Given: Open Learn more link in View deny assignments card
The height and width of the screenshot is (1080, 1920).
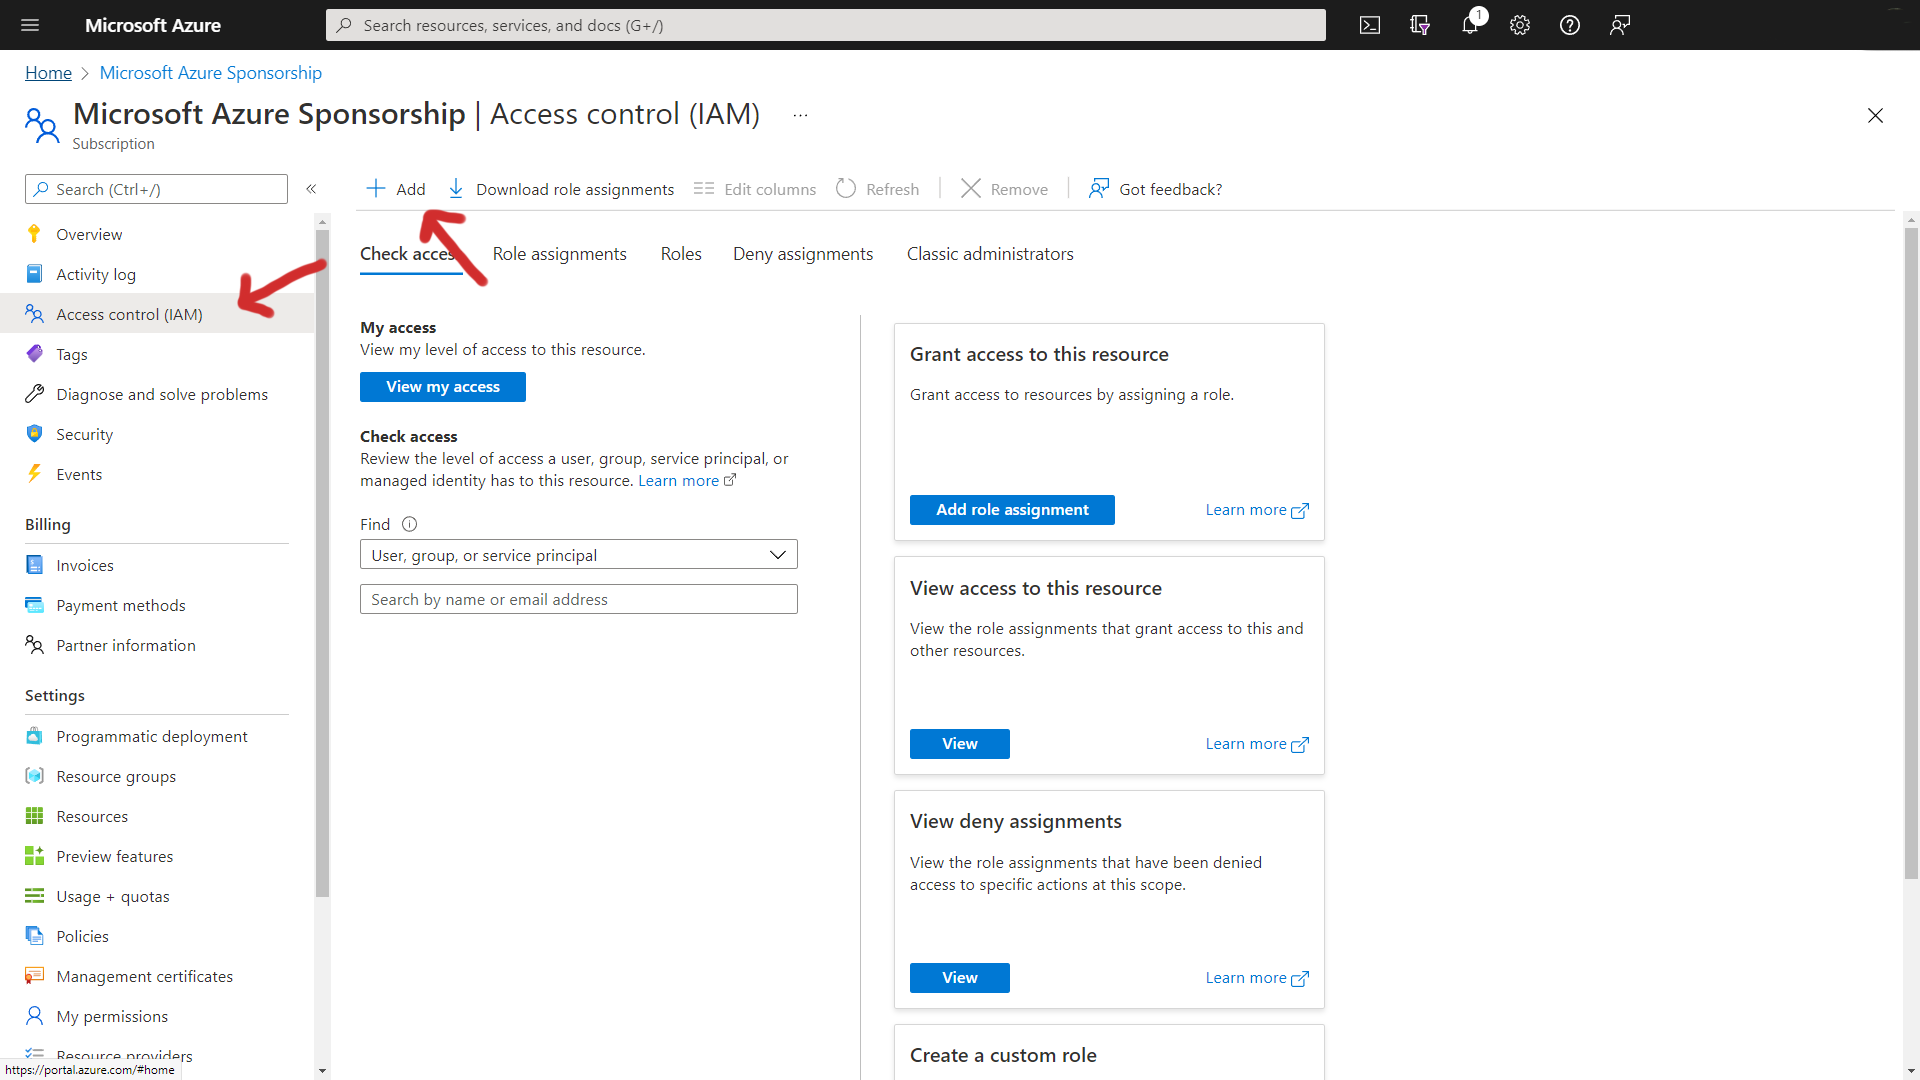Looking at the screenshot, I should click(x=1257, y=978).
